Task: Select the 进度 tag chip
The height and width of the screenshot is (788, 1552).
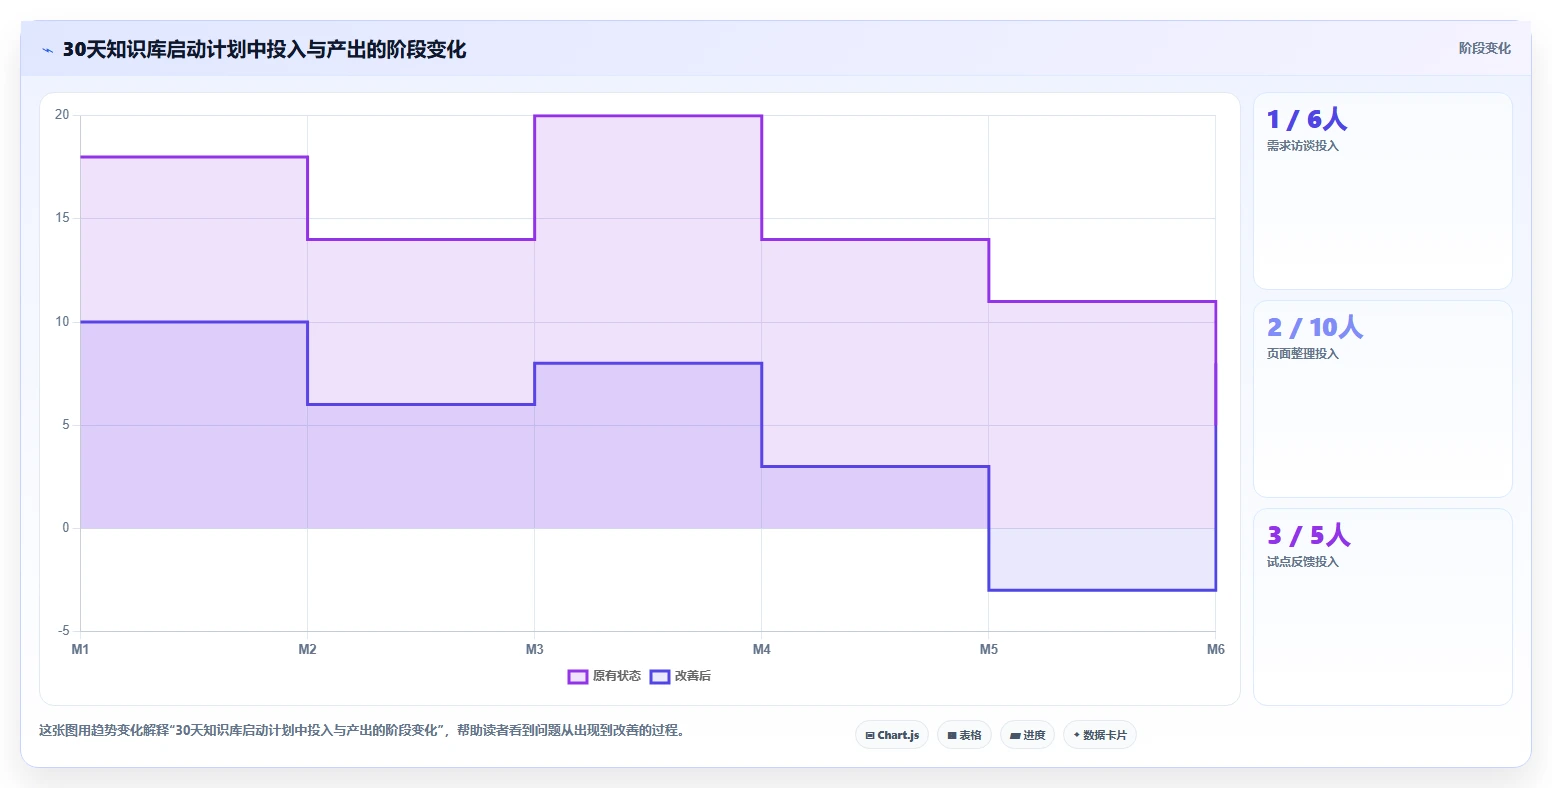Action: coord(1027,735)
